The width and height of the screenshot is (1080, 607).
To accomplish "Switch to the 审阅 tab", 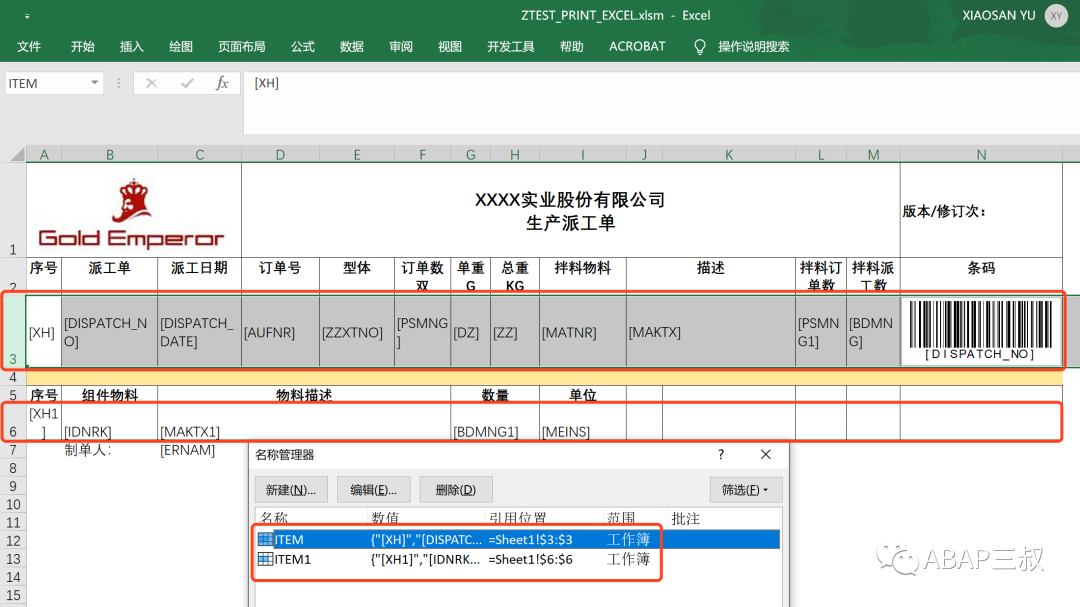I will pyautogui.click(x=401, y=47).
